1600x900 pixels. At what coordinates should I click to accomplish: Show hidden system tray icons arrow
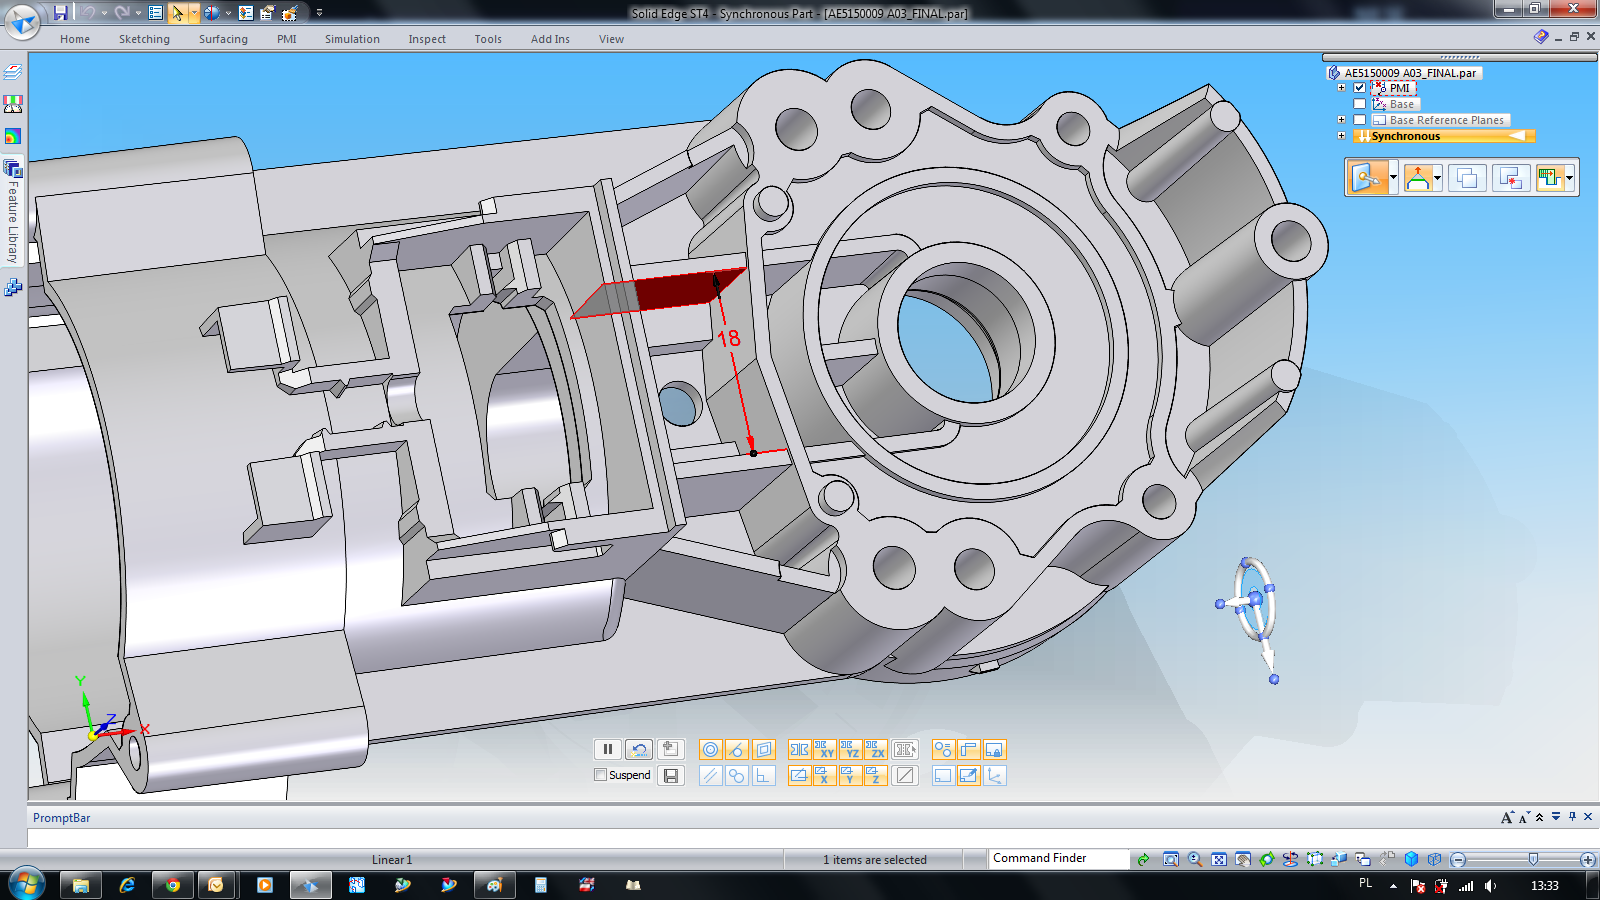[x=1393, y=885]
